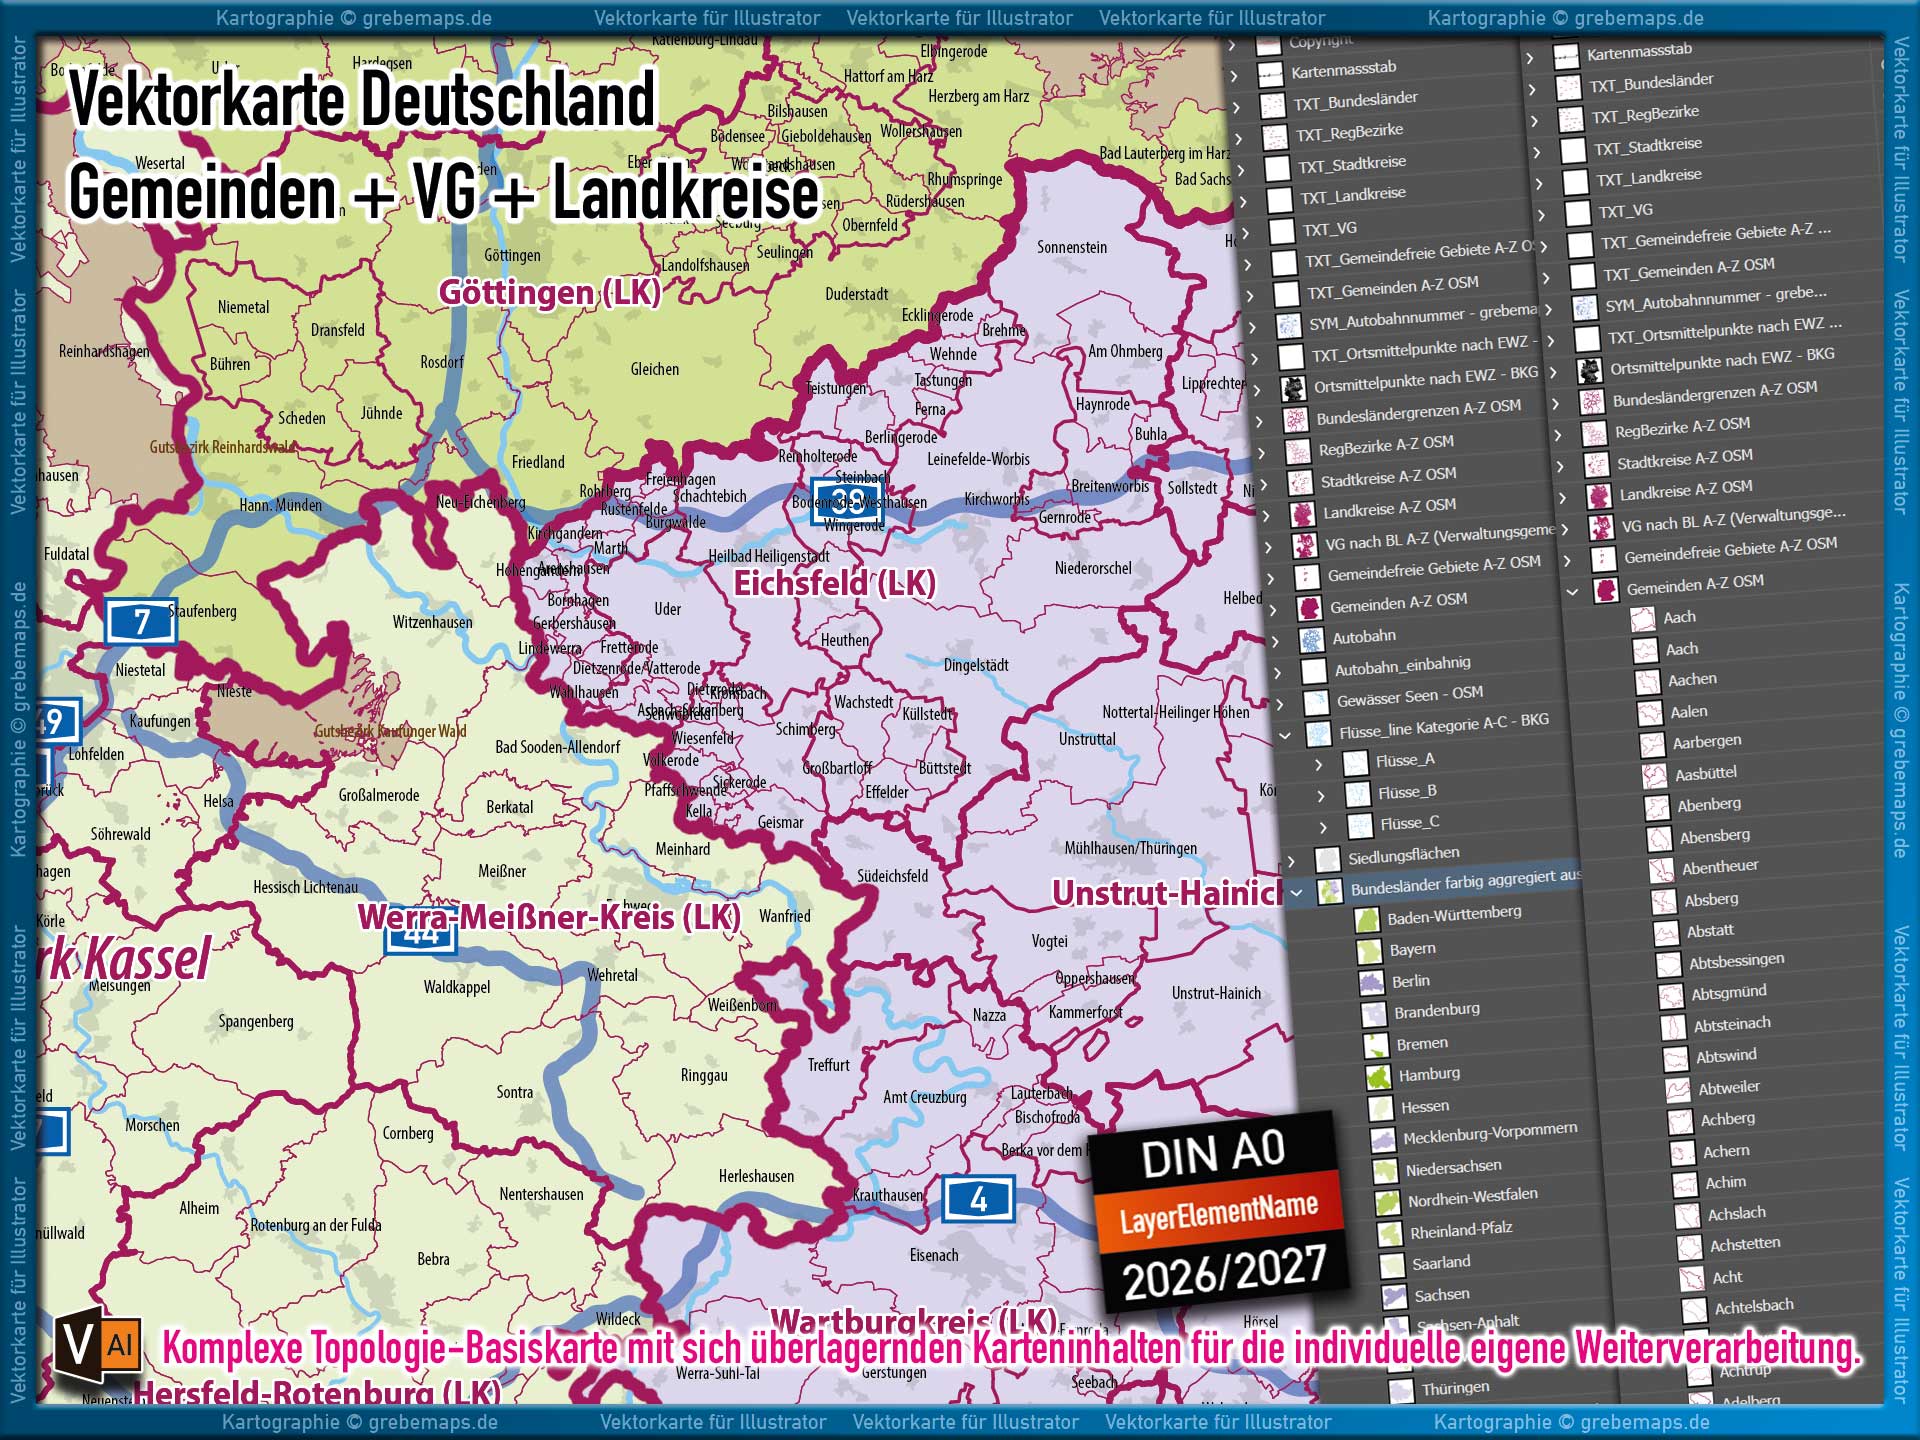1920x1440 pixels.
Task: Click the Bremen layer thumbnail
Action: click(x=1377, y=1047)
